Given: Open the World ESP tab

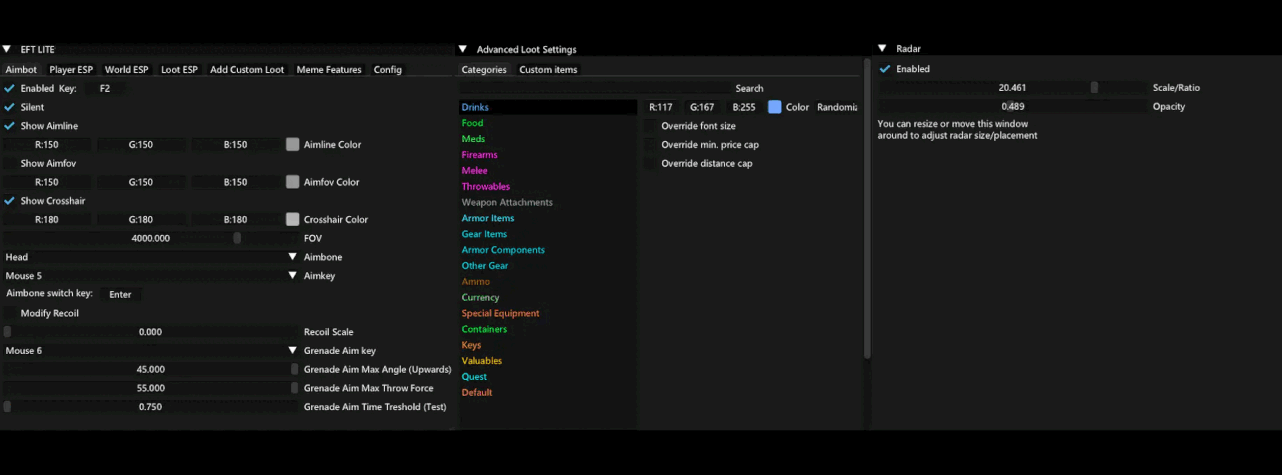Looking at the screenshot, I should [126, 70].
